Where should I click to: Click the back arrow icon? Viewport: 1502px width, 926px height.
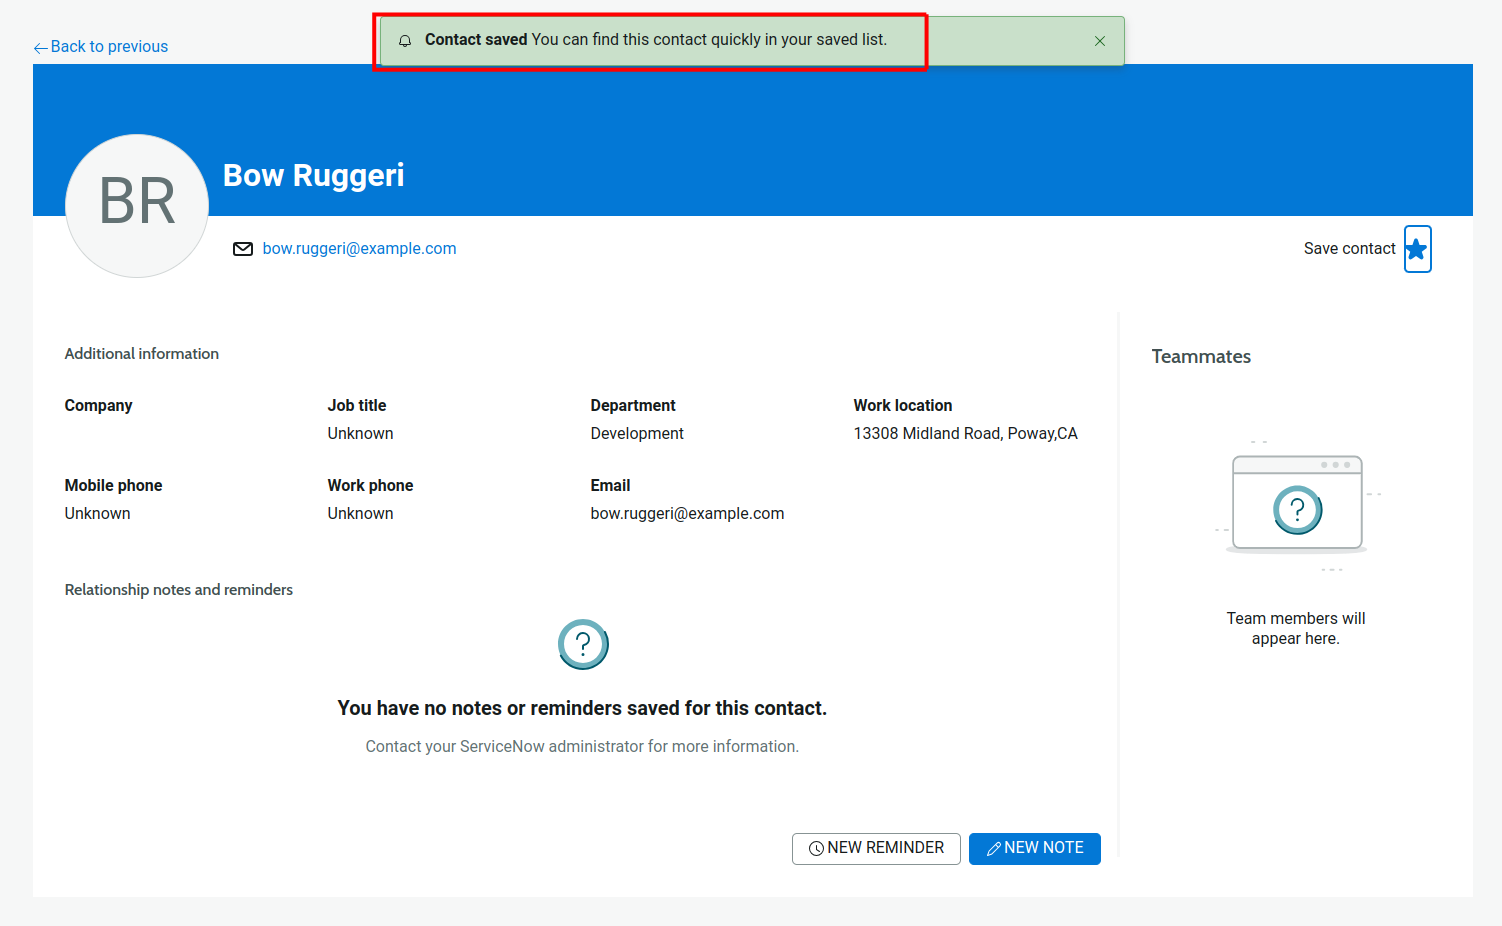40,48
